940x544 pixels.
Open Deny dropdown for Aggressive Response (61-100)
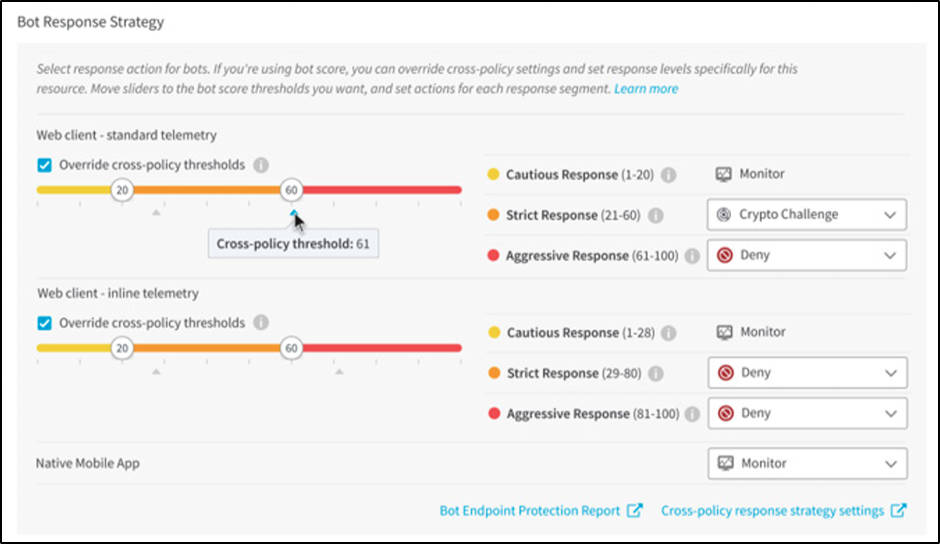[807, 255]
